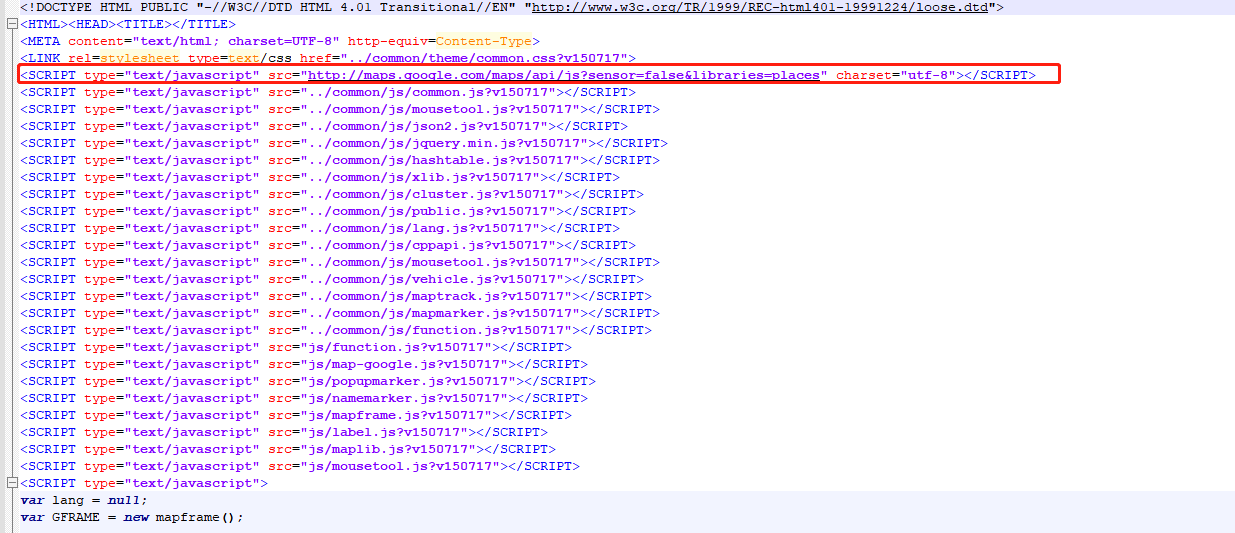The height and width of the screenshot is (533, 1235).
Task: Select the namemarker.js script line
Action: tap(304, 399)
